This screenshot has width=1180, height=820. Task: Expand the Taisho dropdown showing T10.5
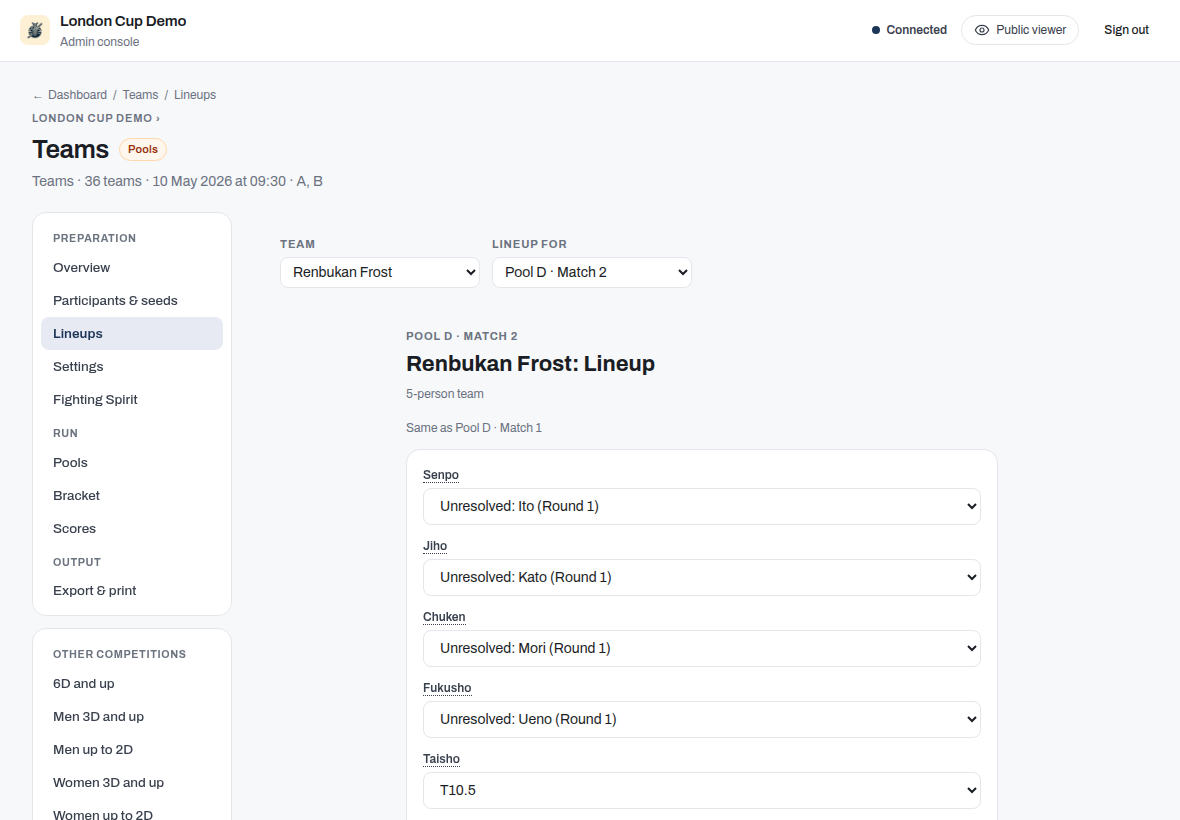(701, 790)
